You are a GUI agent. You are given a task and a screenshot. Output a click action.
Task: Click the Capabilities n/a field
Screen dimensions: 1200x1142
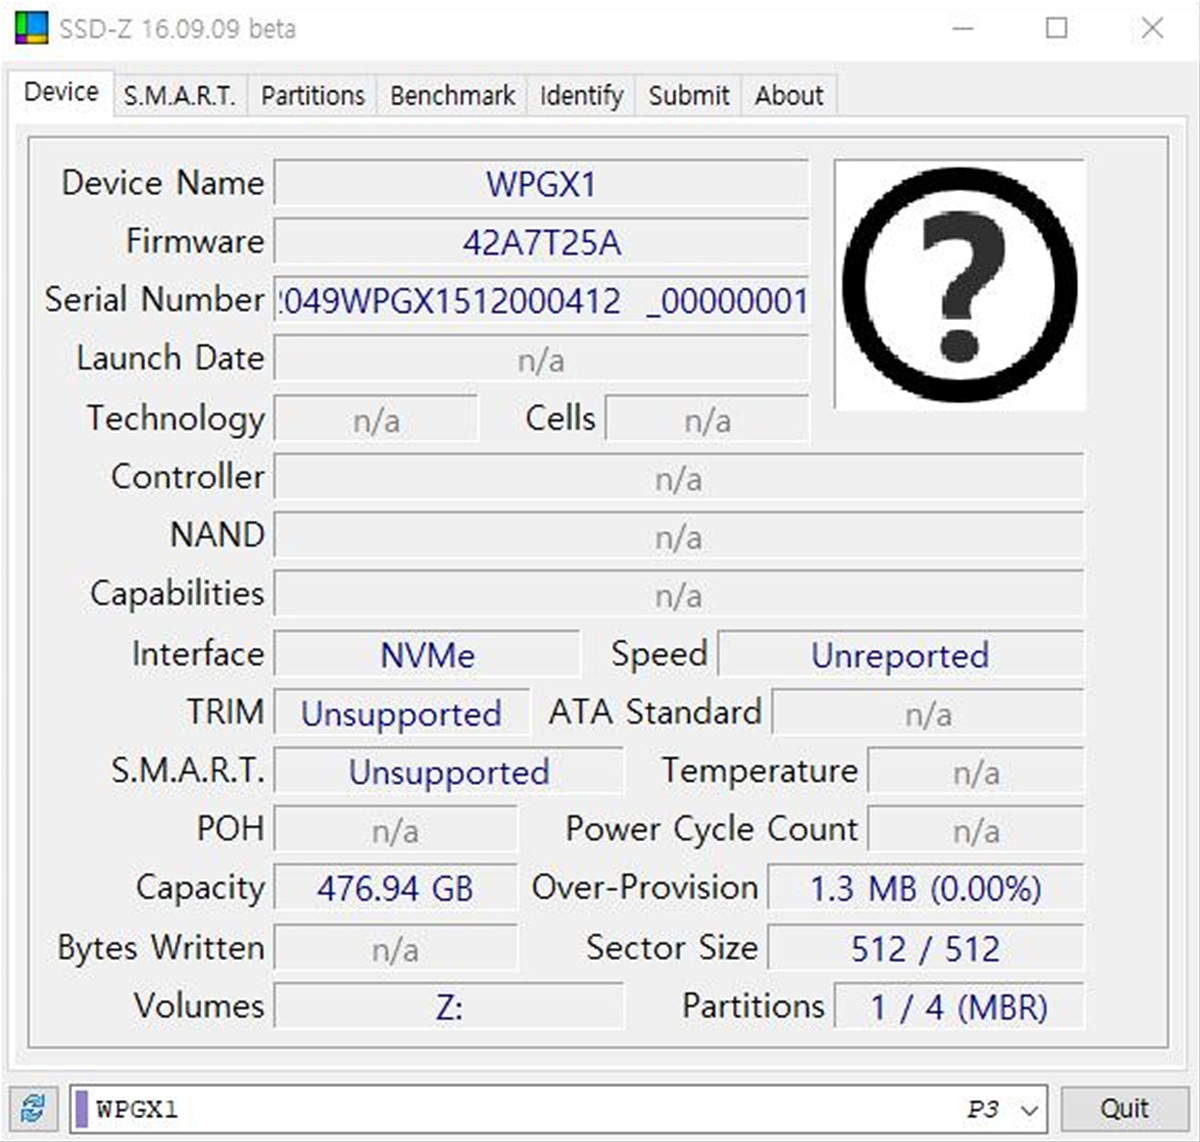(679, 596)
